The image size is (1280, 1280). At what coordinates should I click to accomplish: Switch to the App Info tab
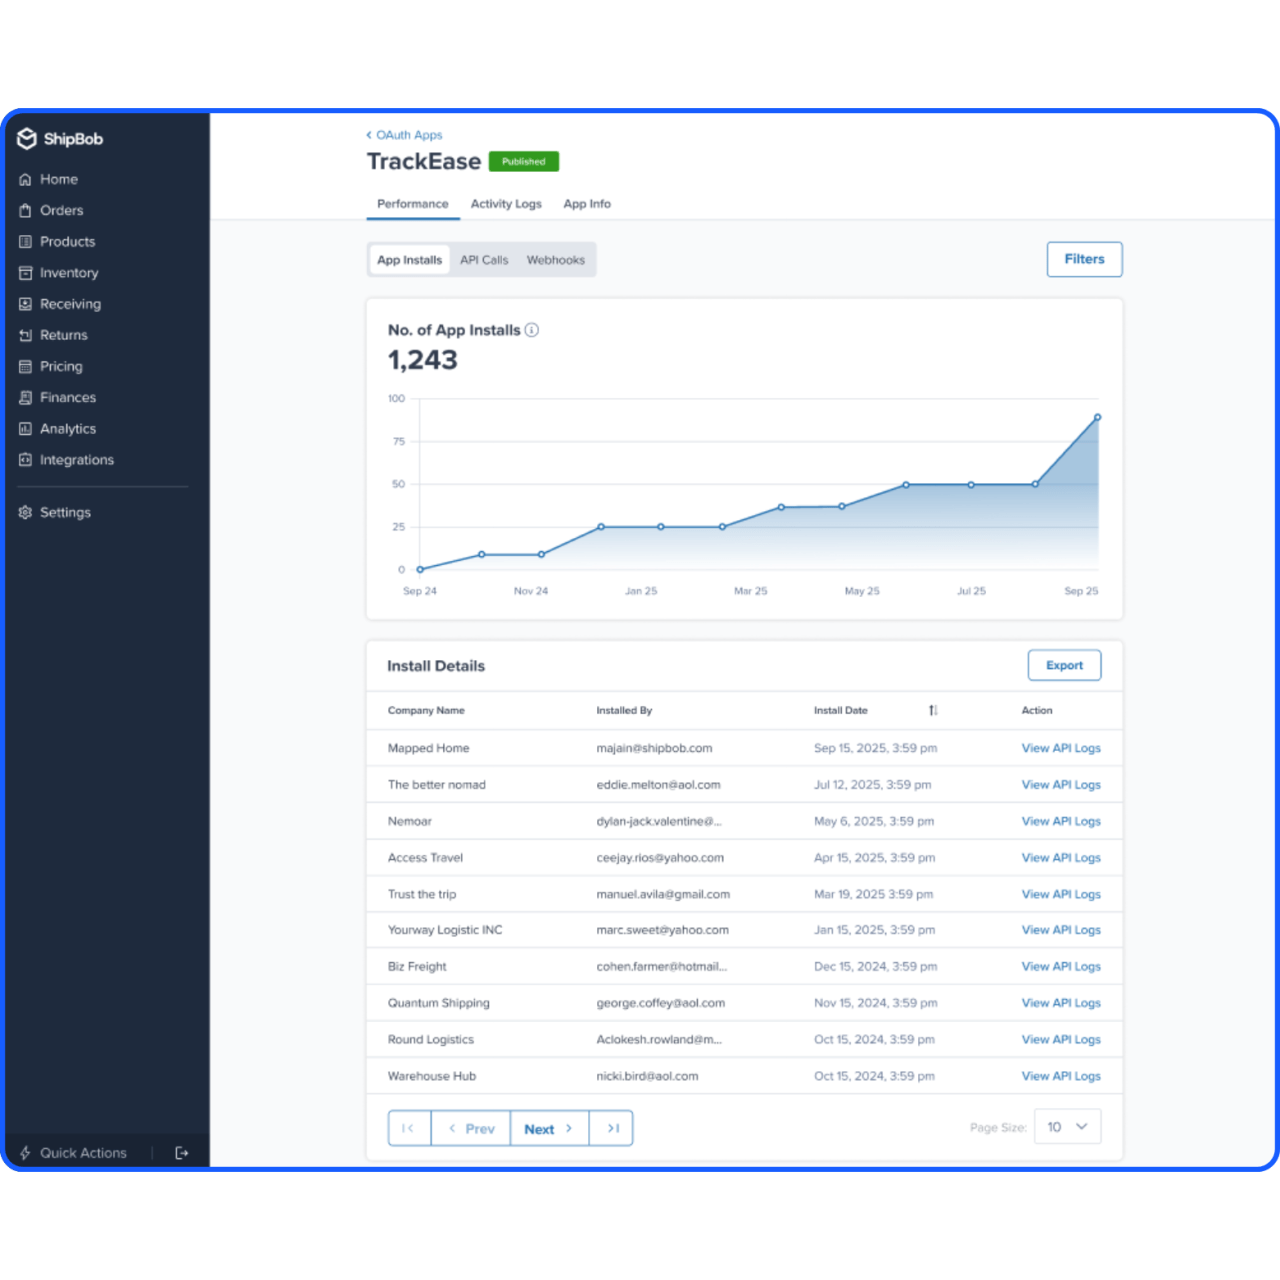(x=587, y=204)
